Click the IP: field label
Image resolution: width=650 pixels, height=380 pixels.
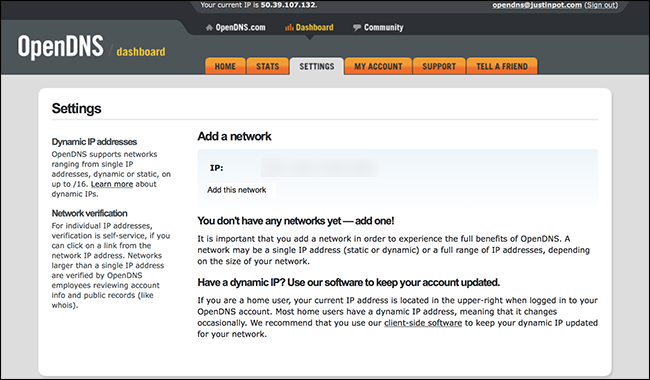pos(216,168)
